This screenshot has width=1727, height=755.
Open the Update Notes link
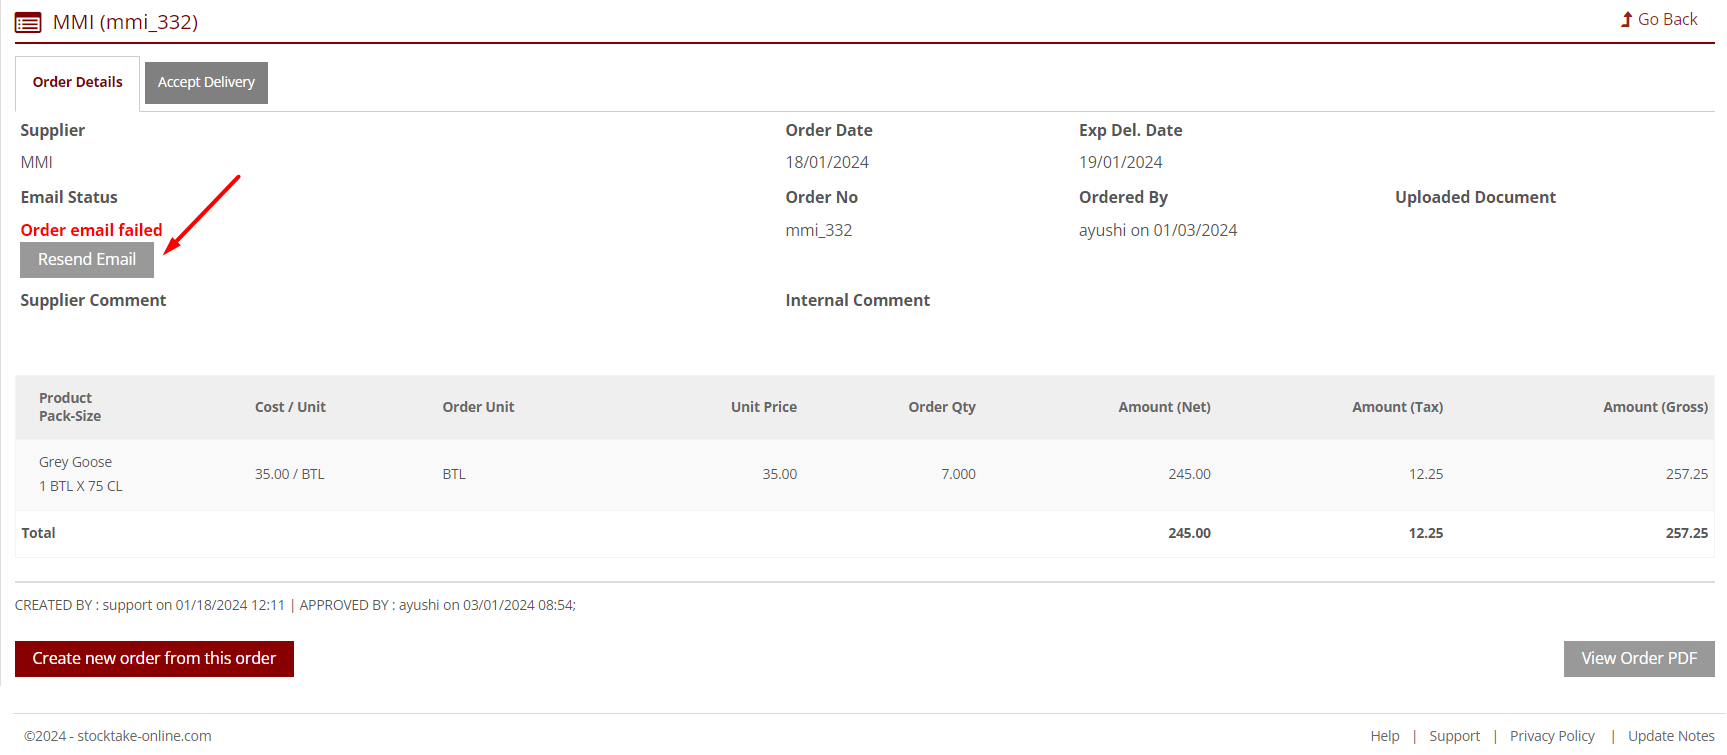(1670, 736)
